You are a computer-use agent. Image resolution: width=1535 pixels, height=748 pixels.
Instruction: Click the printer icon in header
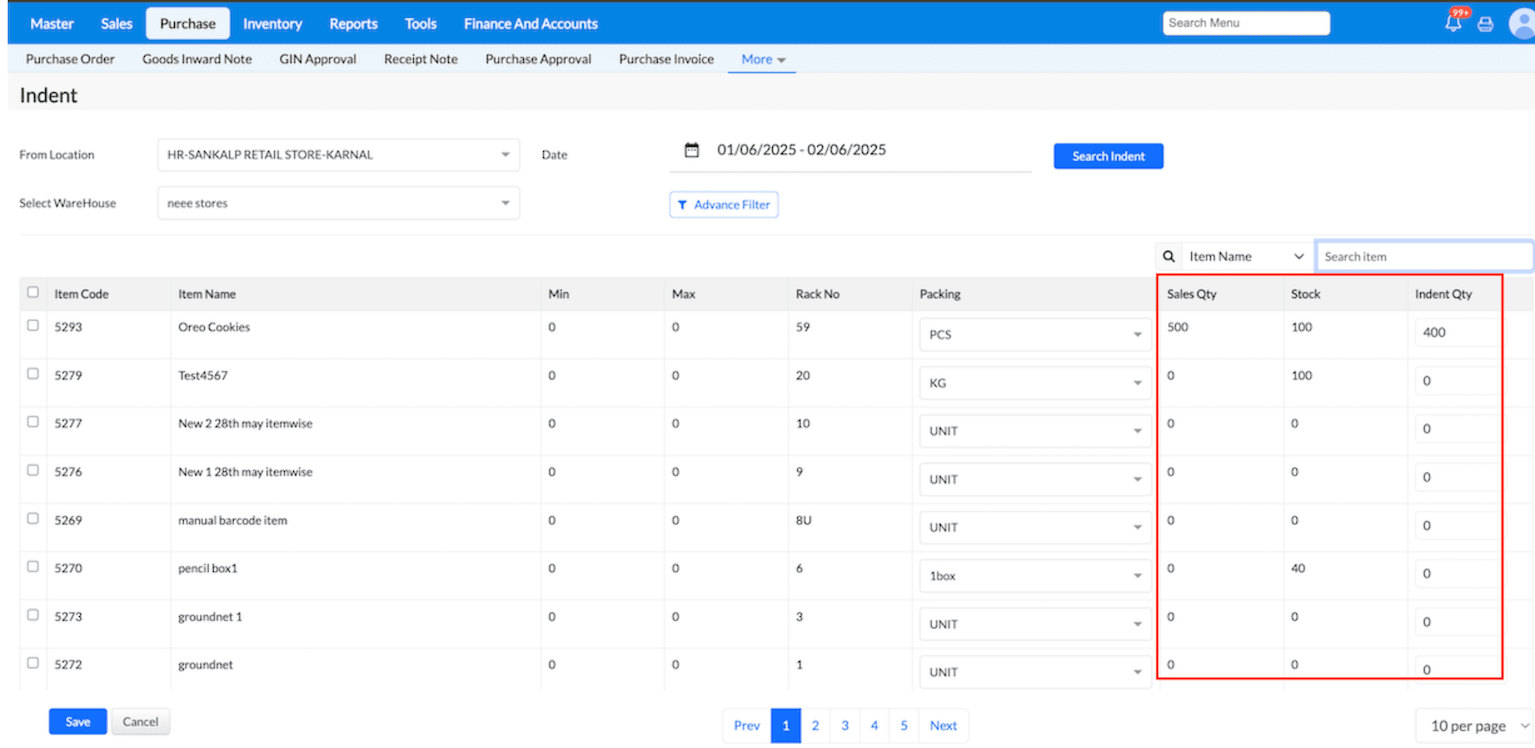[x=1486, y=25]
